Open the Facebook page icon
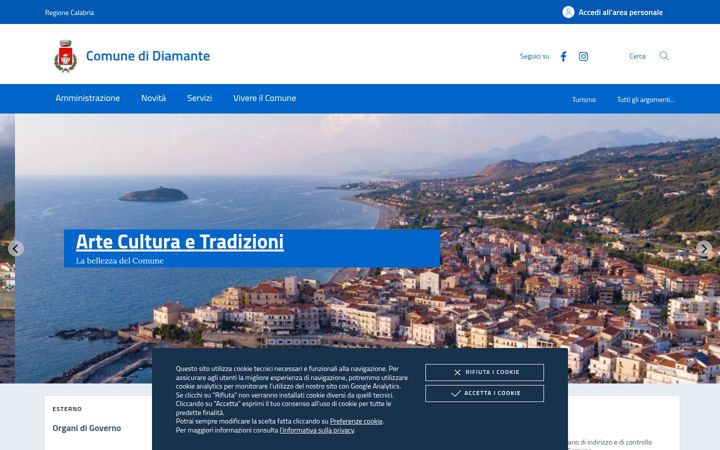 pos(563,56)
